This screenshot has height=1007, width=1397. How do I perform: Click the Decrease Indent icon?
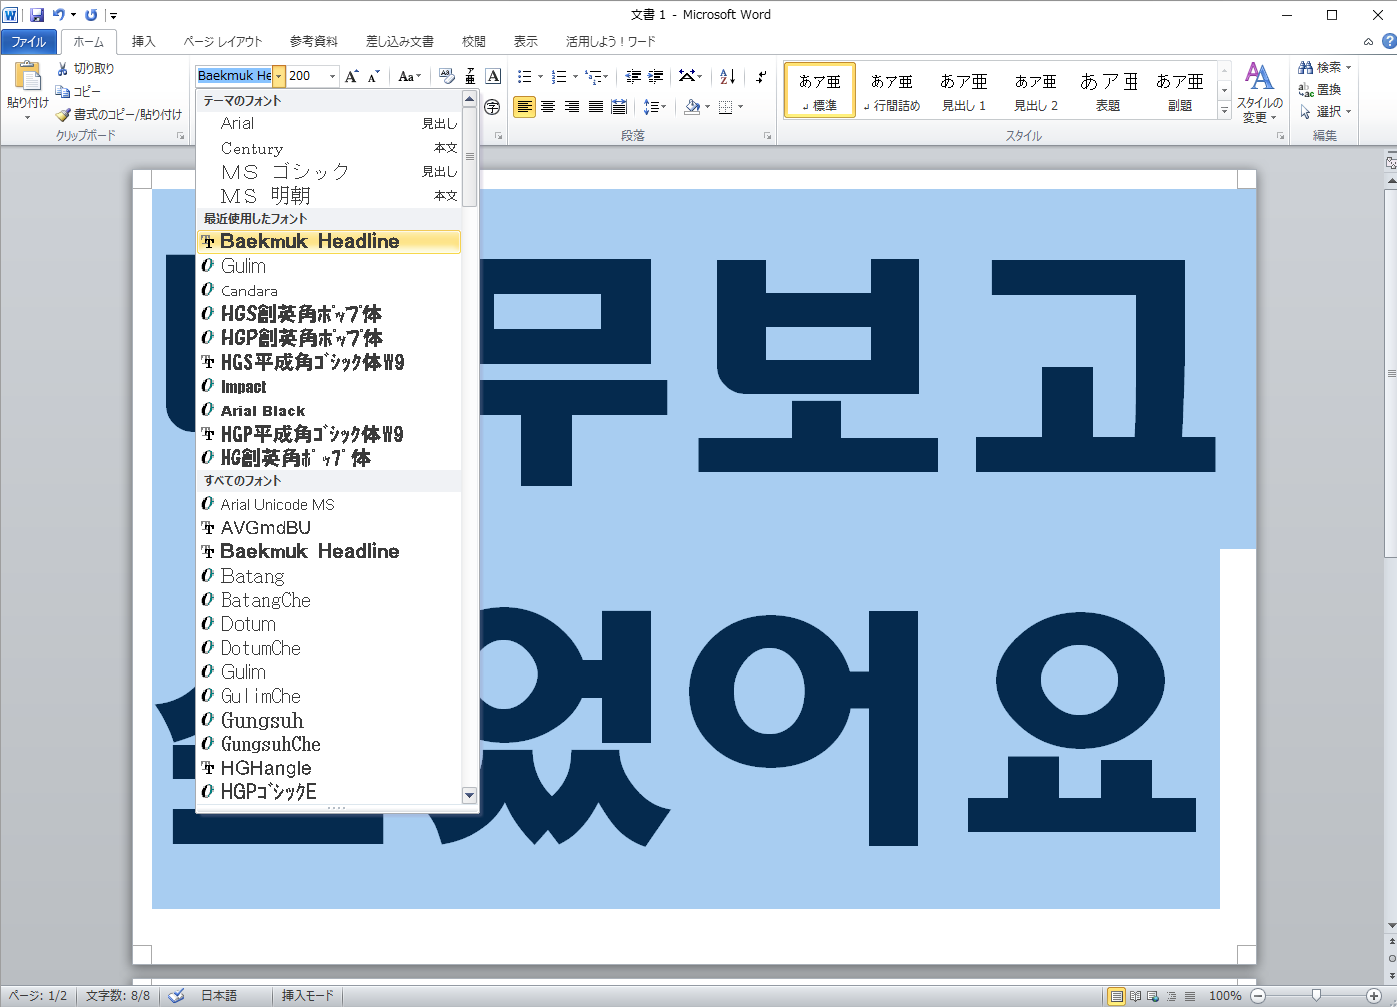pos(633,76)
